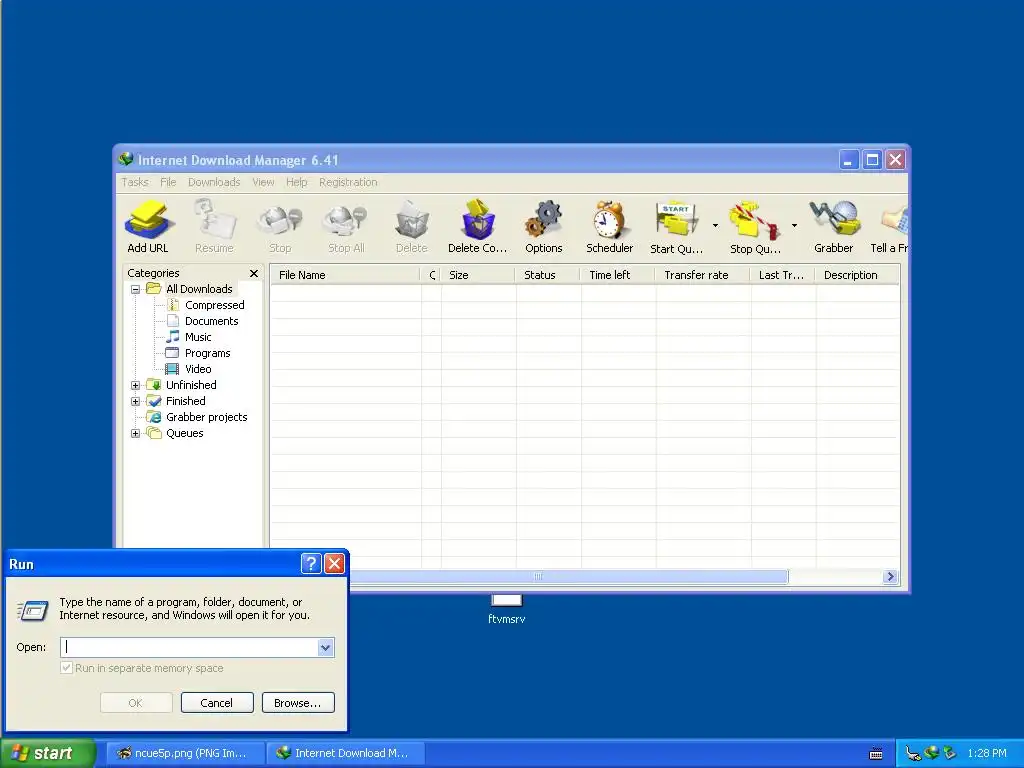
Task: Open the Registration menu
Action: click(x=348, y=182)
